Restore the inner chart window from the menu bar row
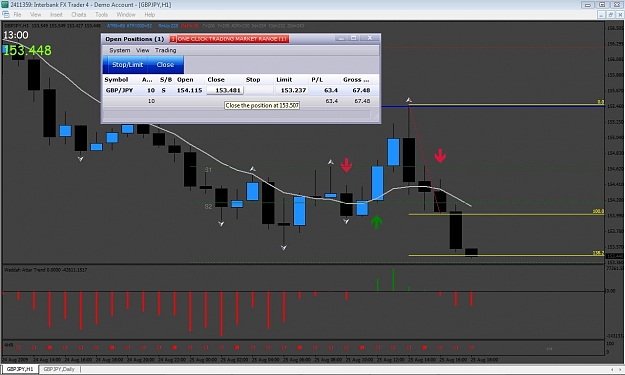625x375 pixels. click(x=610, y=15)
